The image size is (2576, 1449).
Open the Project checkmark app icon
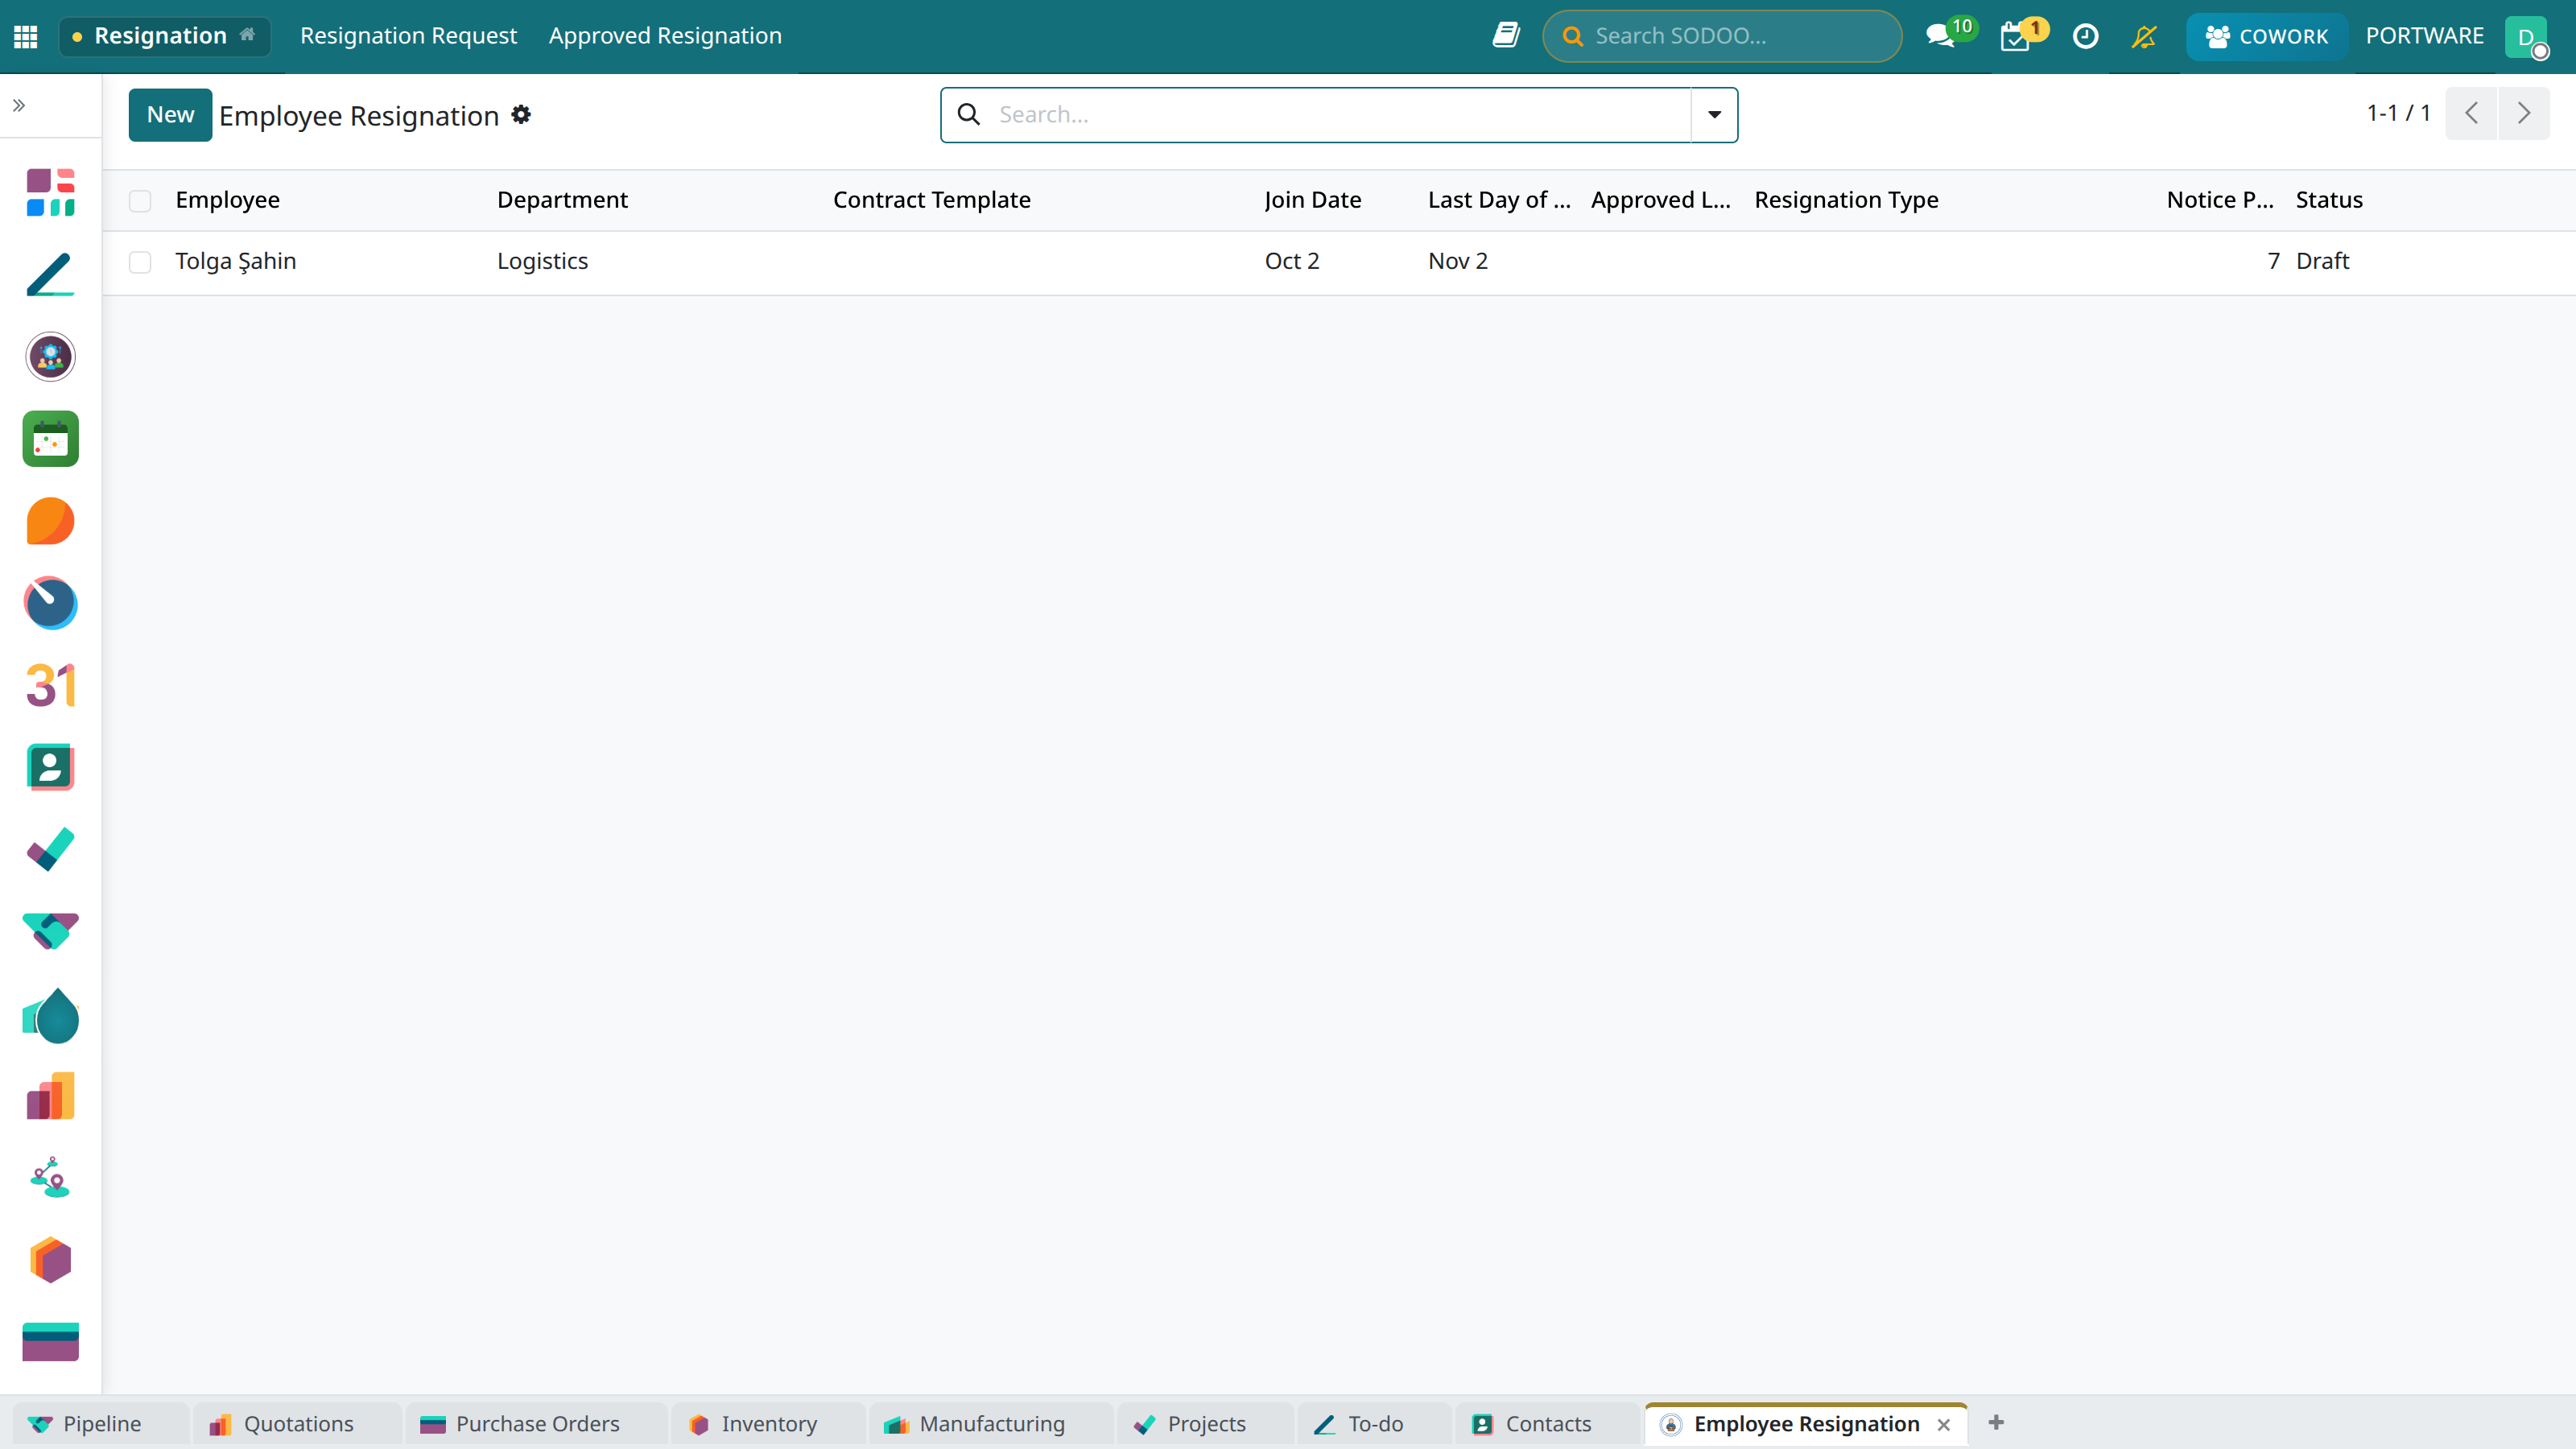click(x=50, y=850)
